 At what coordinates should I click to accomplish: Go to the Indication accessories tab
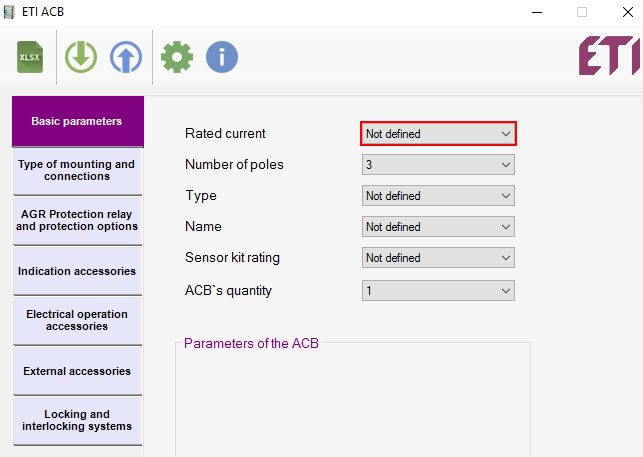click(77, 271)
